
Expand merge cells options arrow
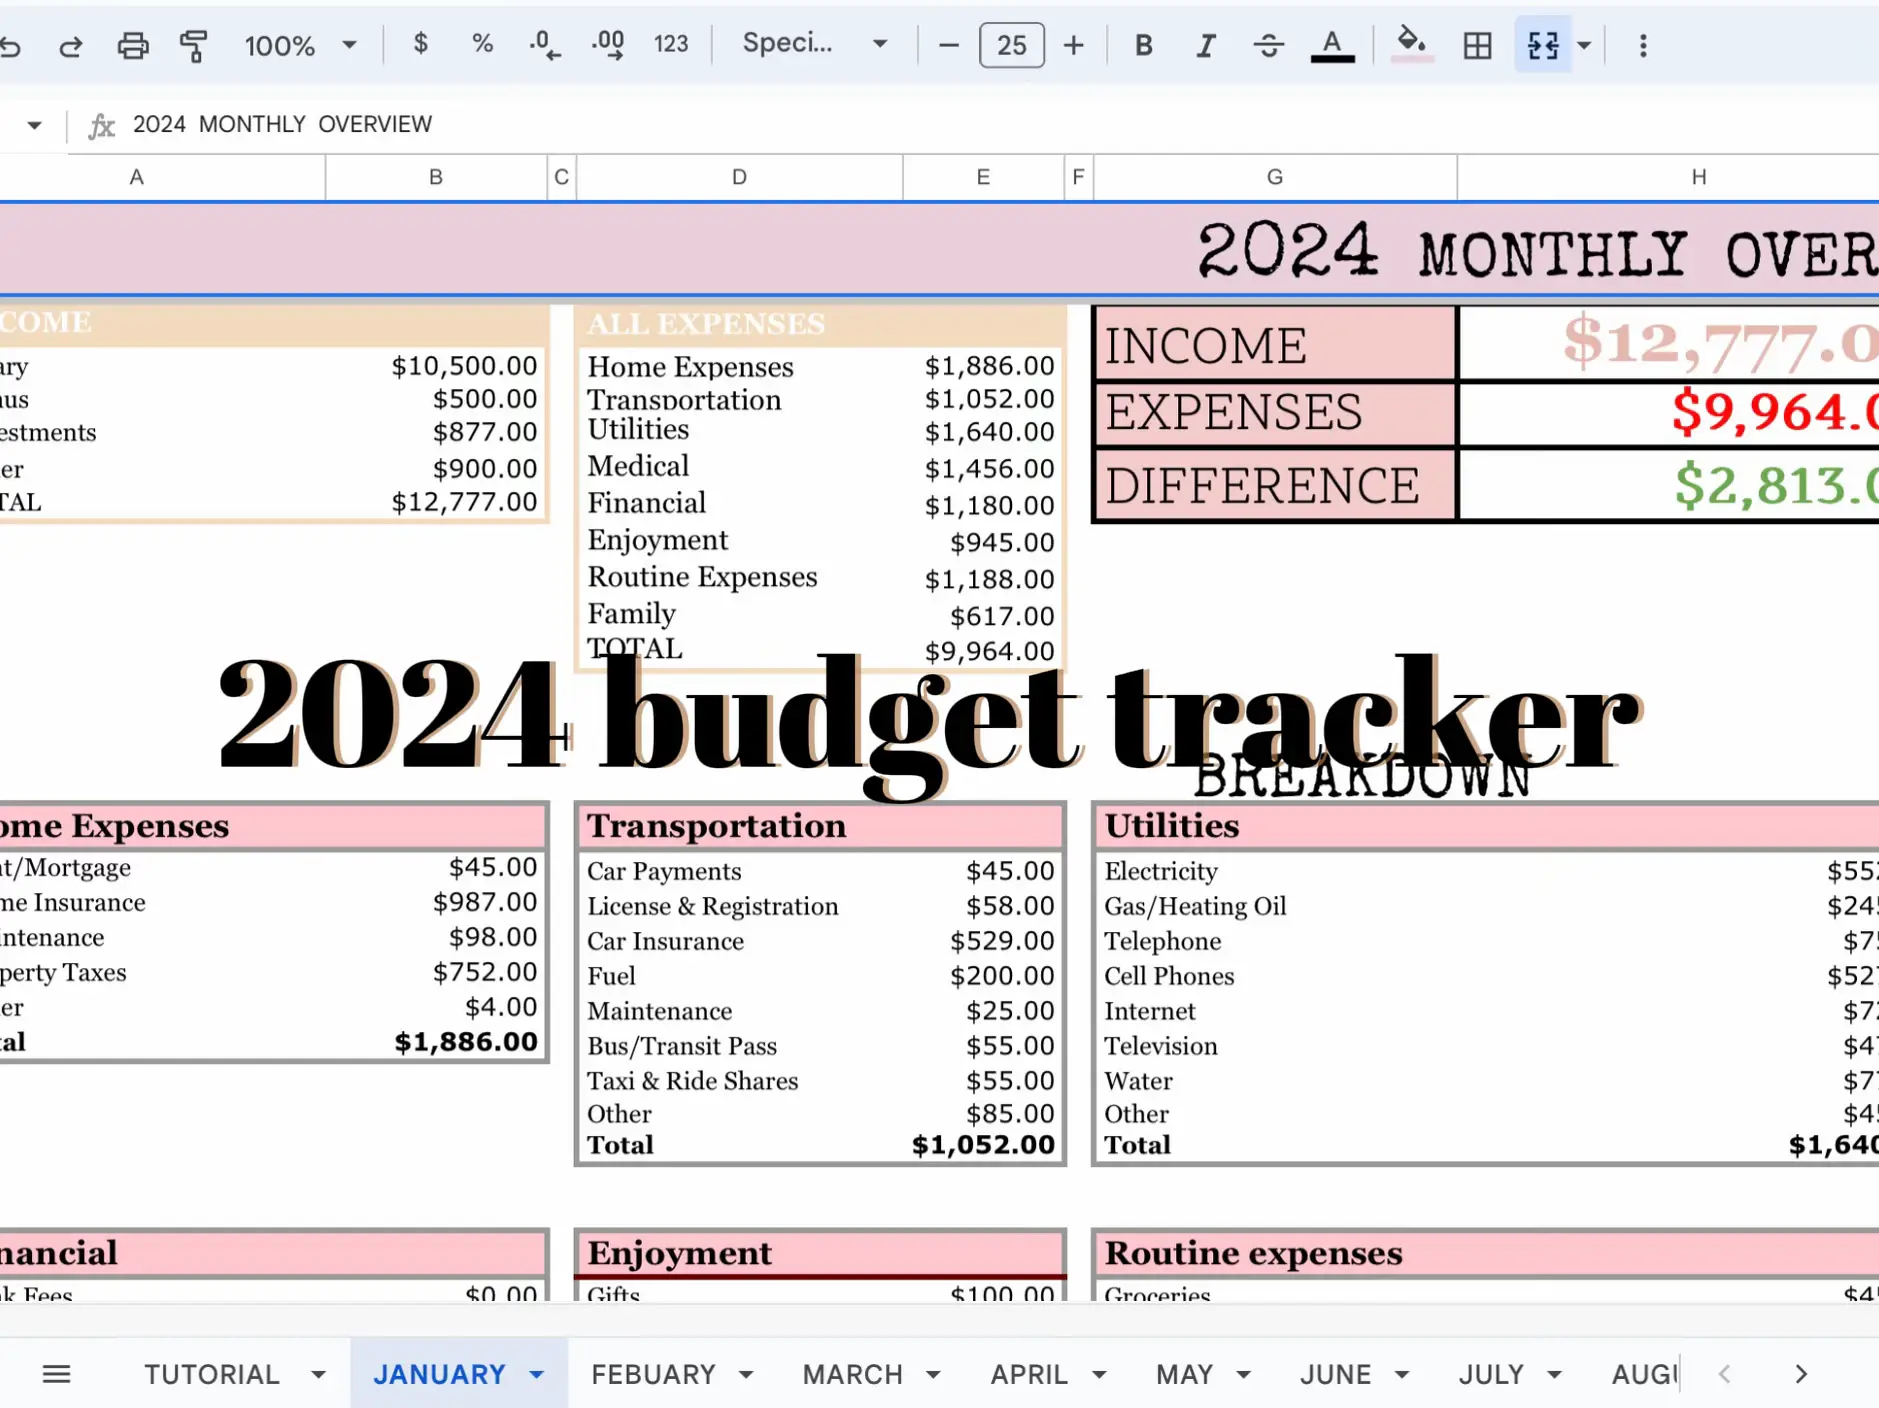click(1584, 45)
